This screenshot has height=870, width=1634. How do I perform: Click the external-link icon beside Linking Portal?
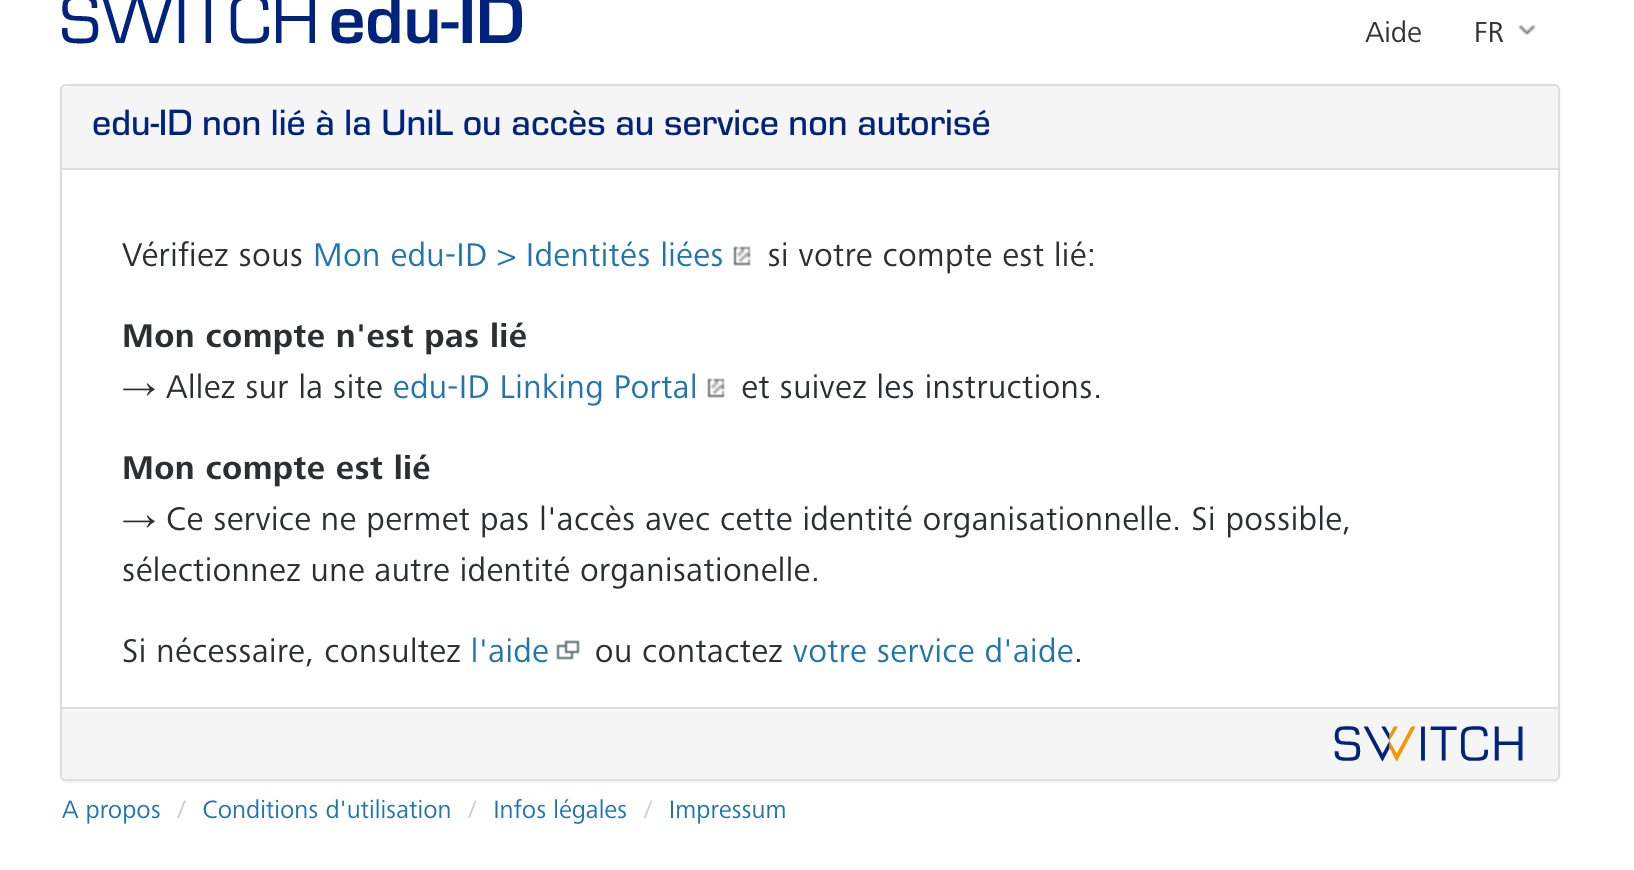pyautogui.click(x=716, y=389)
